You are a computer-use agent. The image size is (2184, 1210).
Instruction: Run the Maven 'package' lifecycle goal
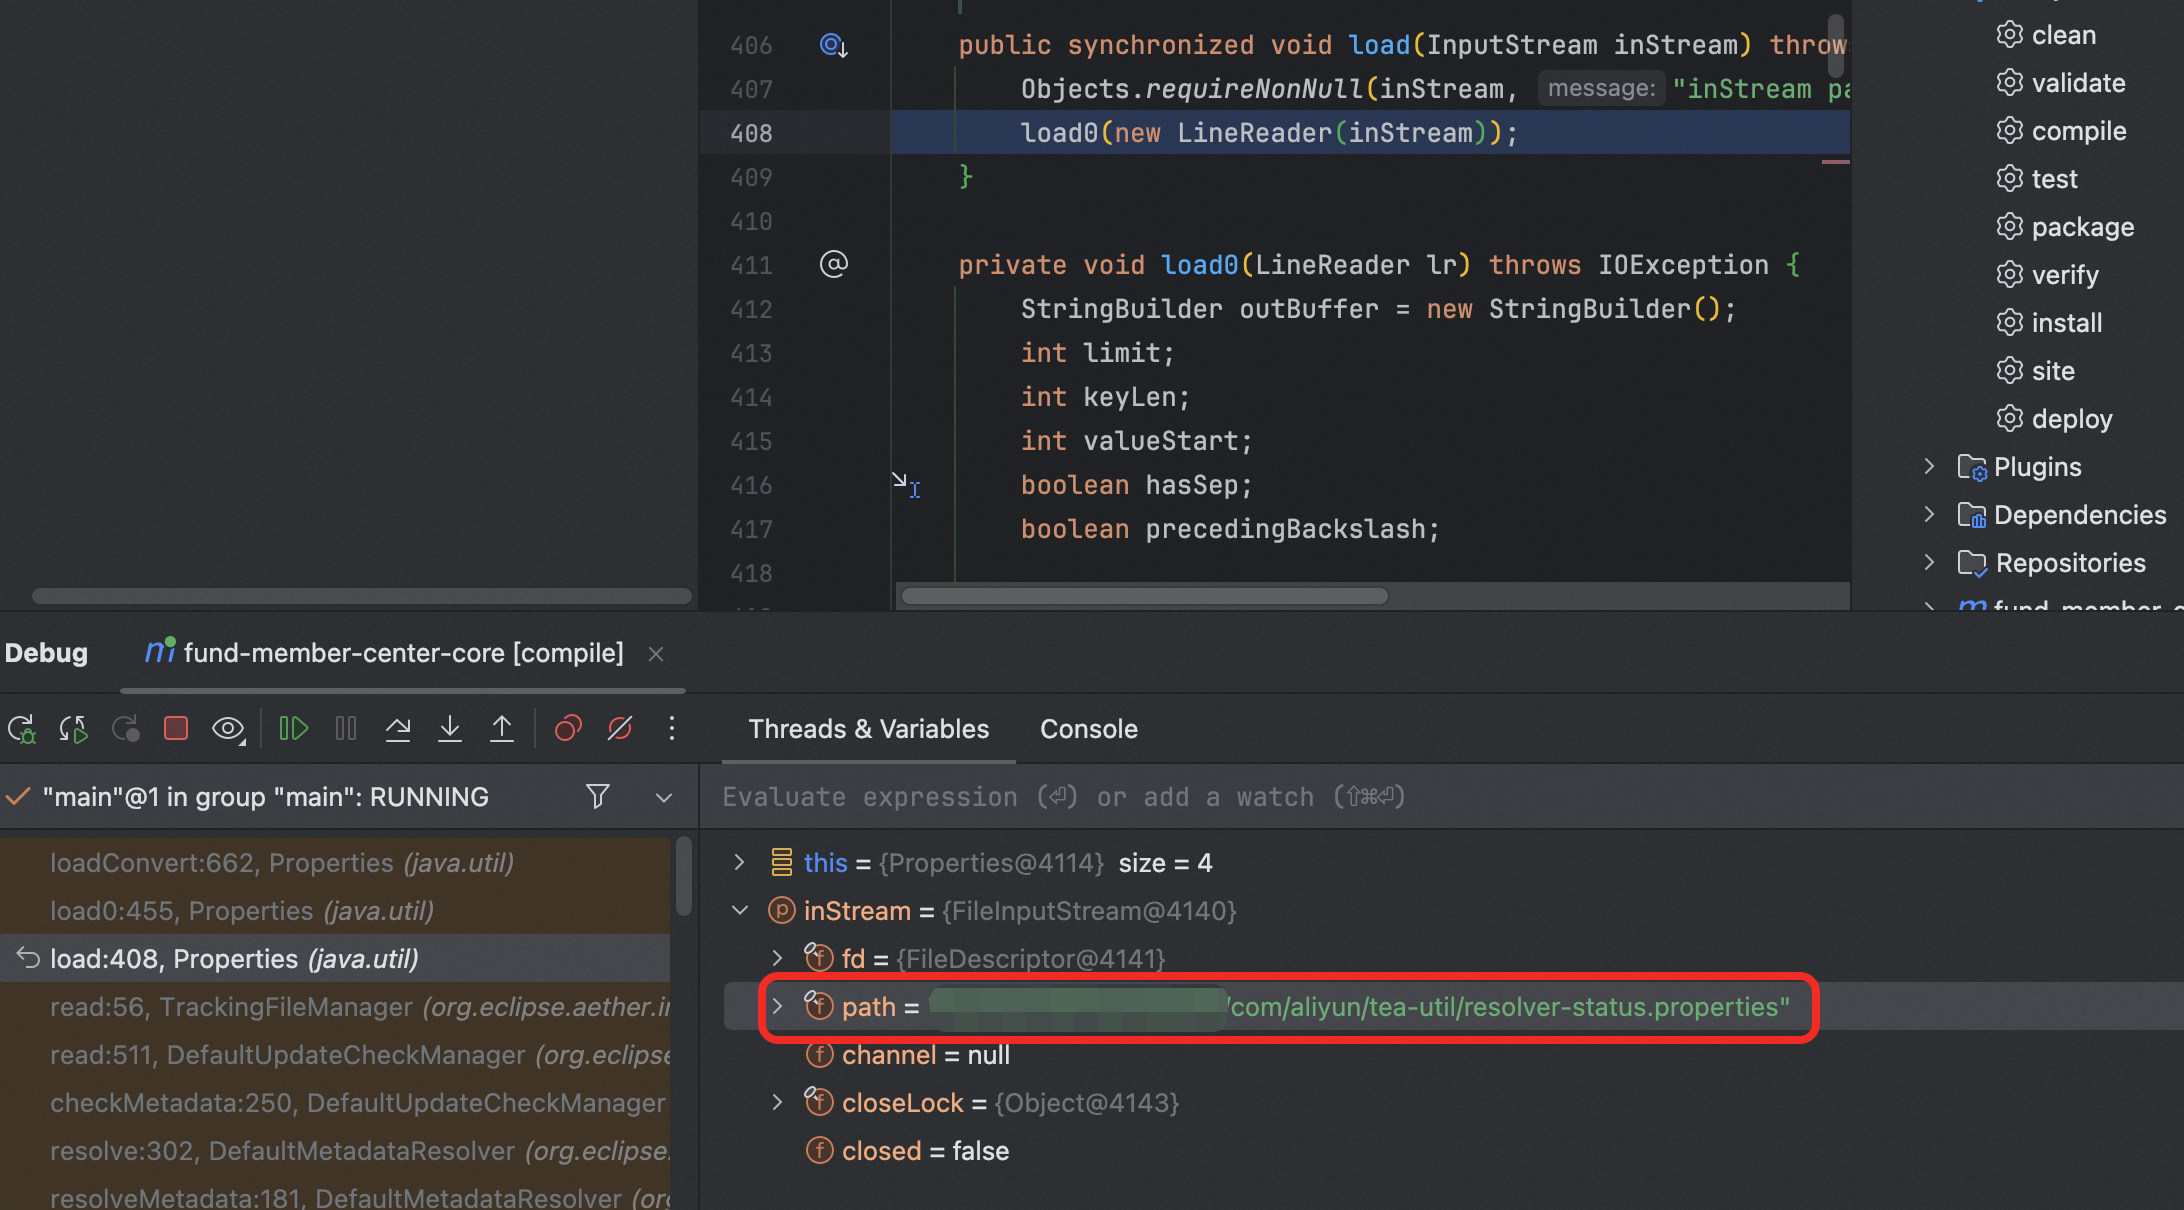2082,227
